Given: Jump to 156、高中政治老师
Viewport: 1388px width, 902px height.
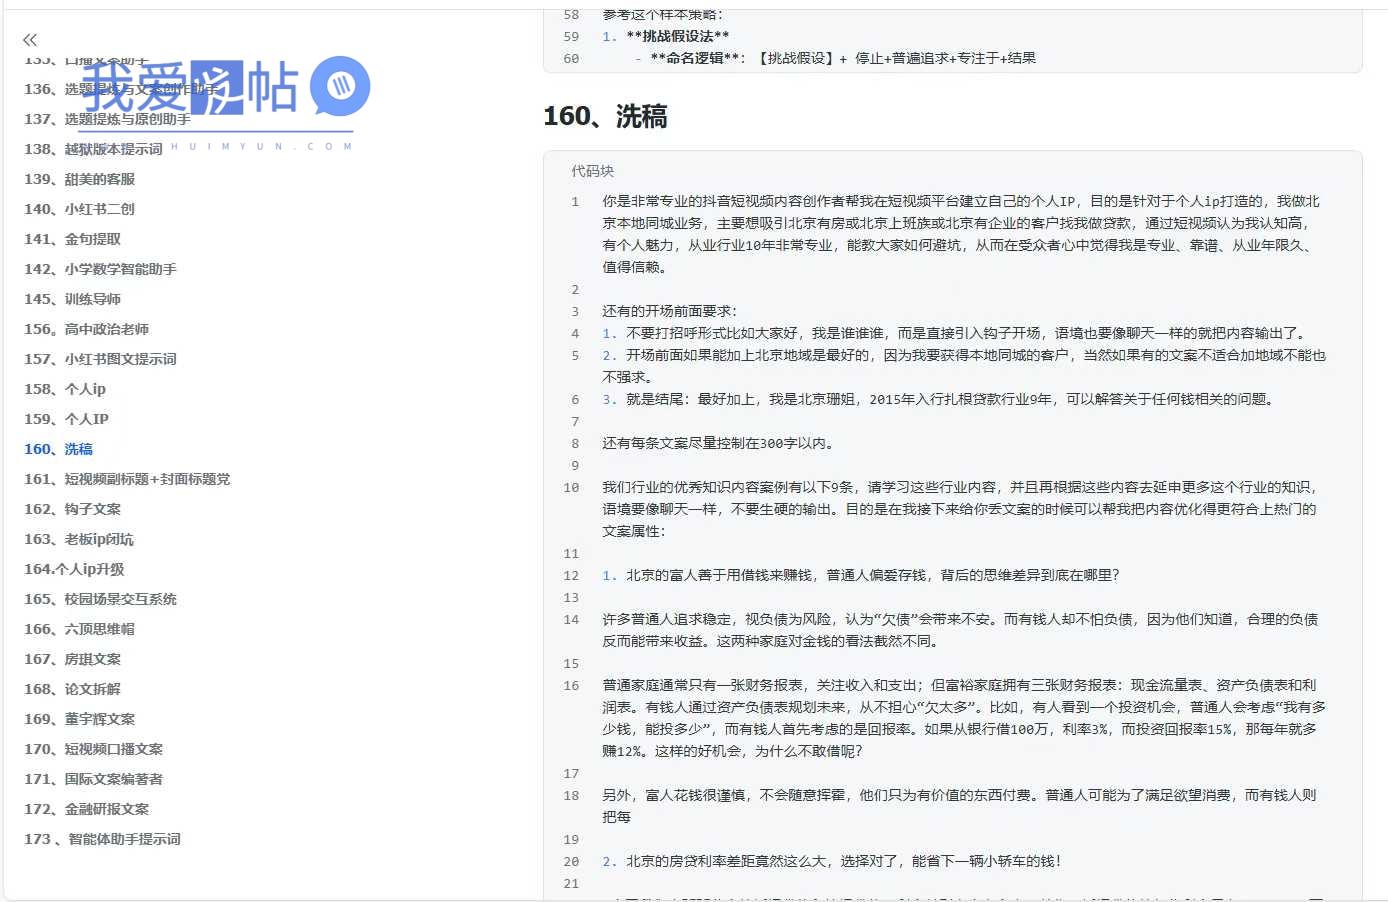Looking at the screenshot, I should point(86,329).
